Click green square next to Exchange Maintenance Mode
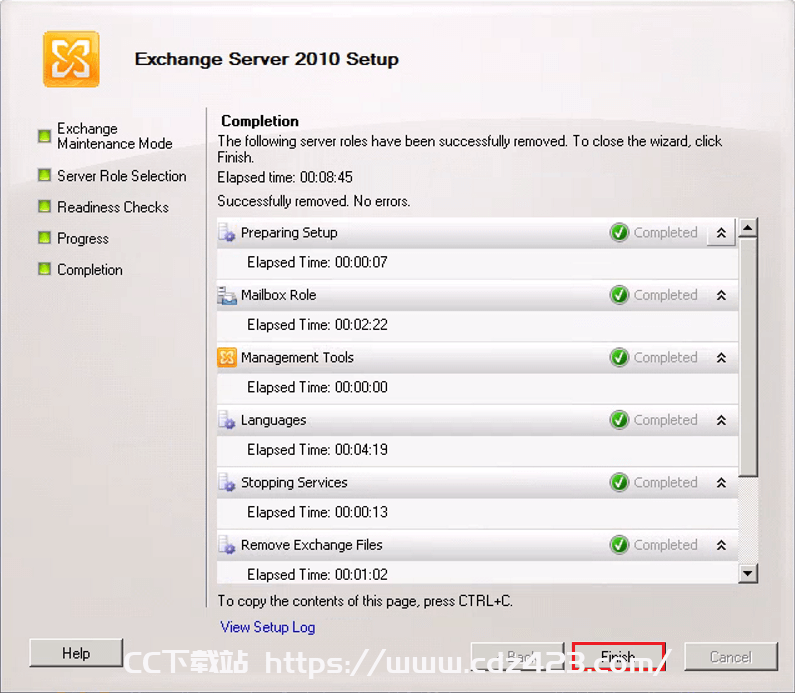Viewport: 795px width, 693px height. pyautogui.click(x=45, y=136)
